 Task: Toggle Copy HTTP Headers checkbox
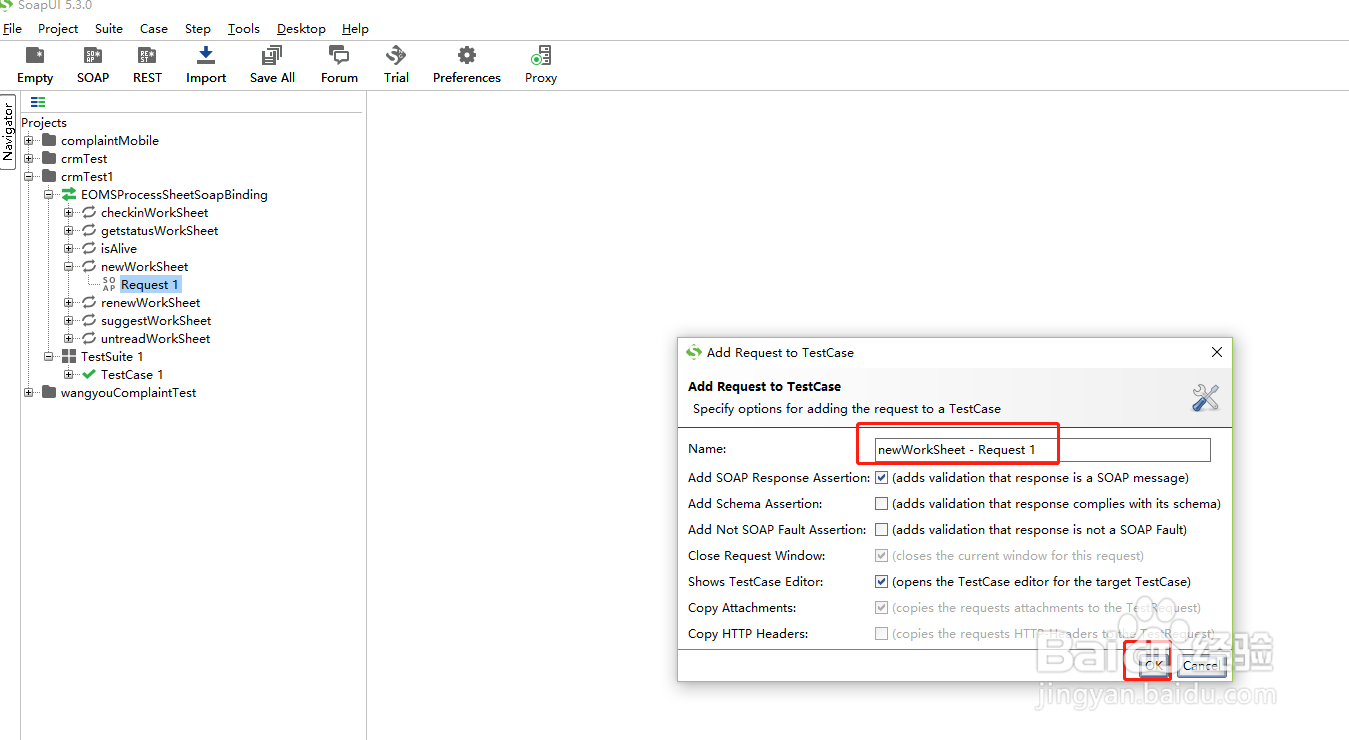point(881,634)
